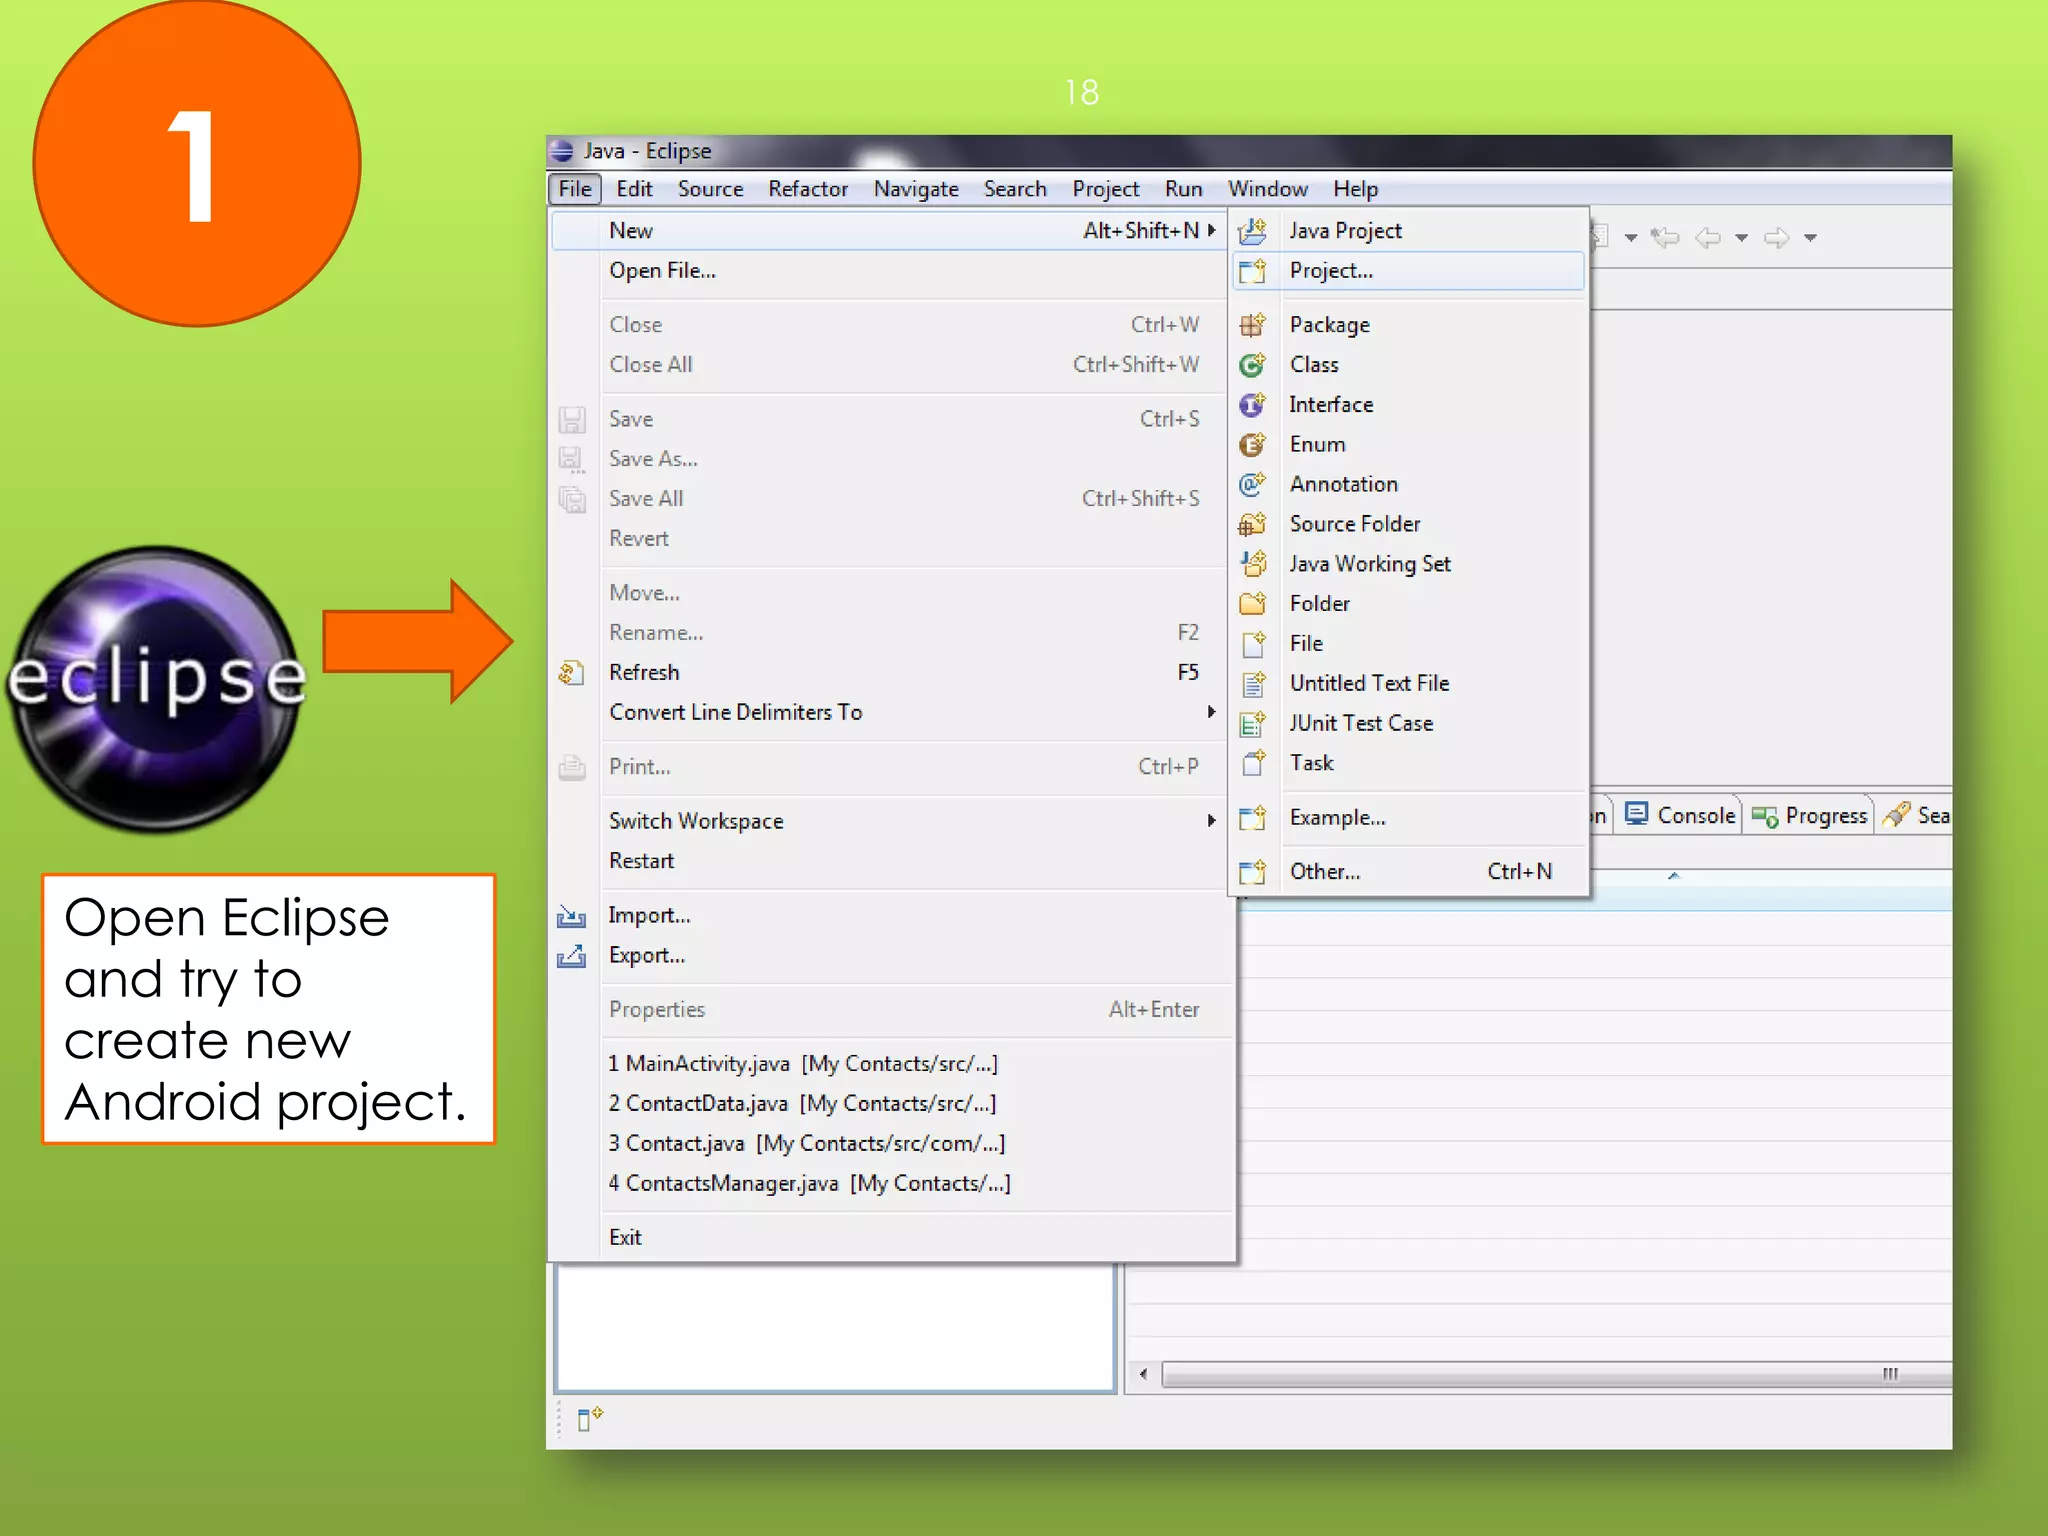Open the Source menu
Screen dimensions: 2048x1536
(710, 189)
